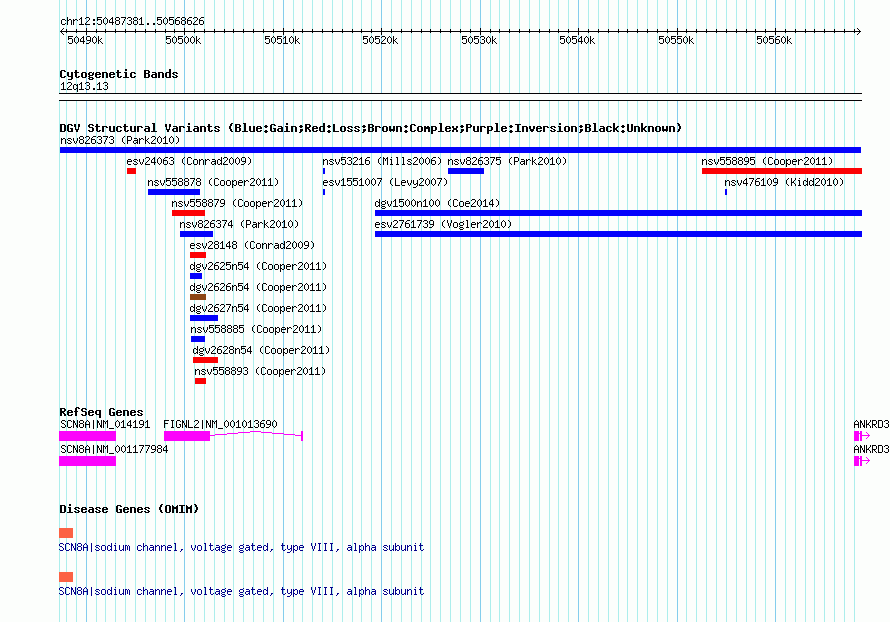The height and width of the screenshot is (622, 890).
Task: Open dgv1500n100 (Coe2014) variant label
Action: point(437,203)
